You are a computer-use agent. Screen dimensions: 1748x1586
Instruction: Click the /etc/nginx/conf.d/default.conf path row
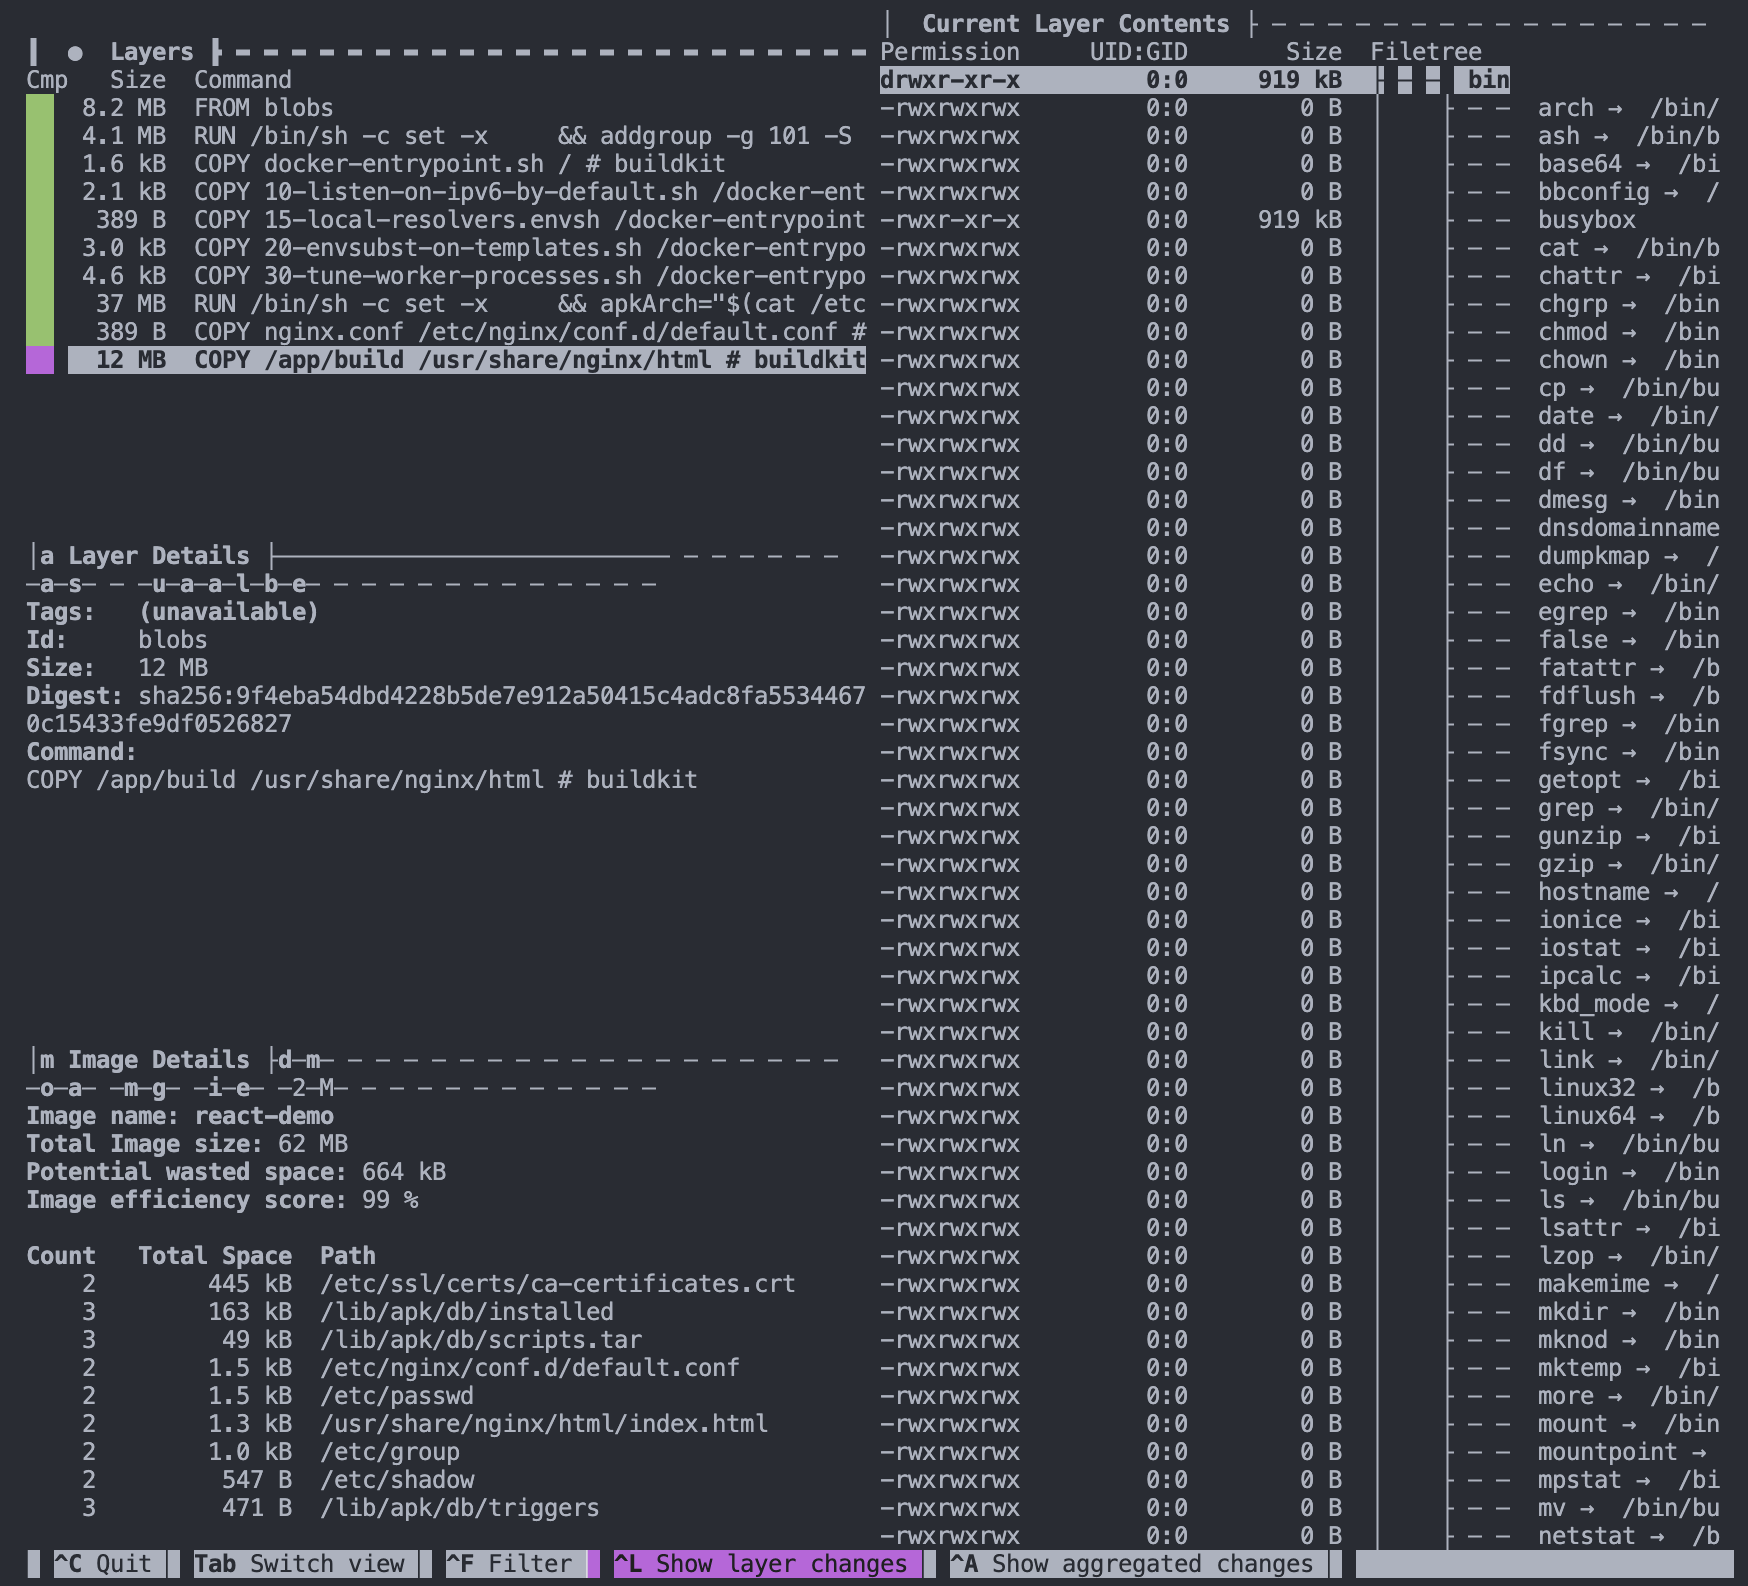pos(529,1368)
